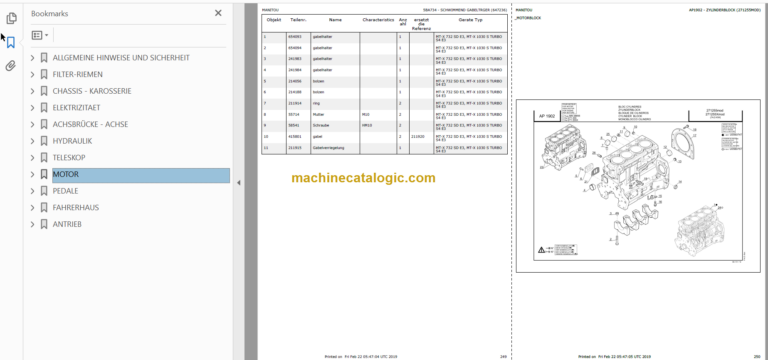
Task: Navigate to the HYDRAULIK bookmark
Action: click(x=72, y=141)
